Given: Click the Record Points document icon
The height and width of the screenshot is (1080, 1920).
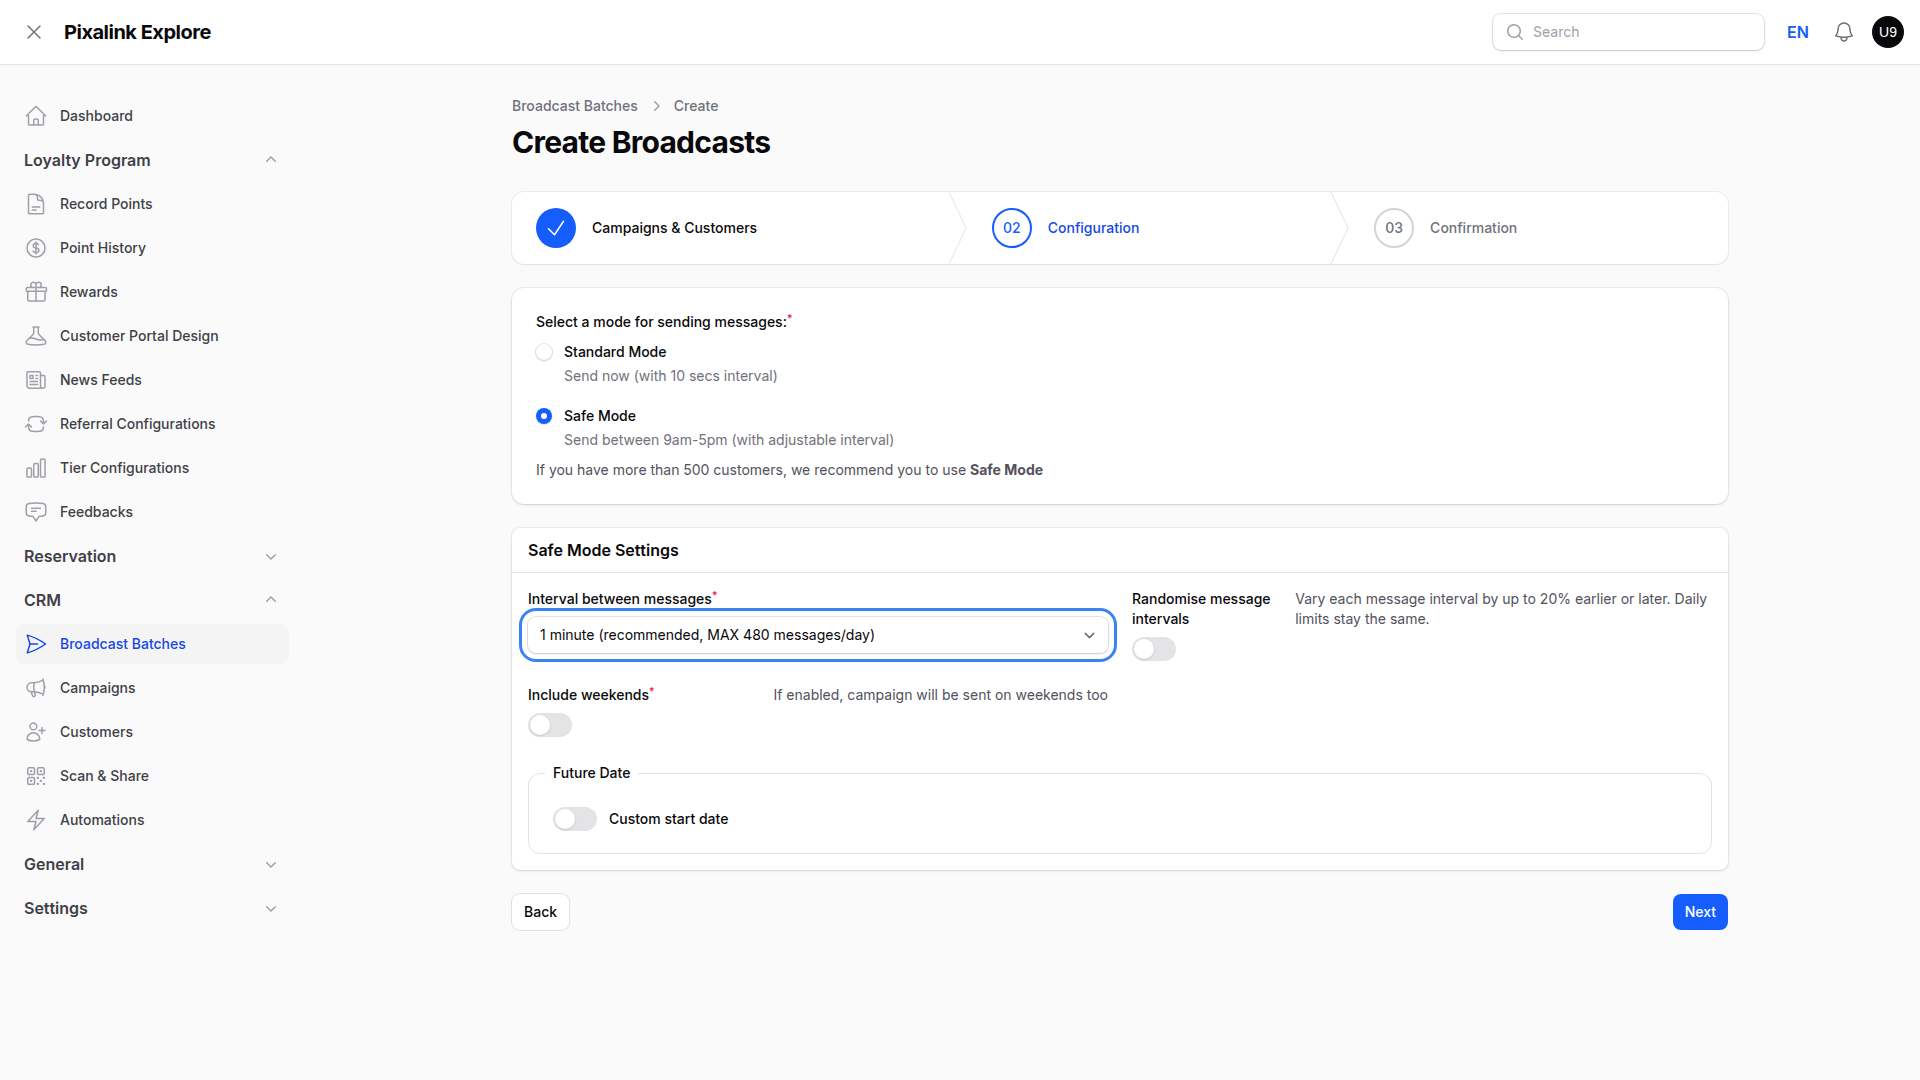Looking at the screenshot, I should pos(36,204).
